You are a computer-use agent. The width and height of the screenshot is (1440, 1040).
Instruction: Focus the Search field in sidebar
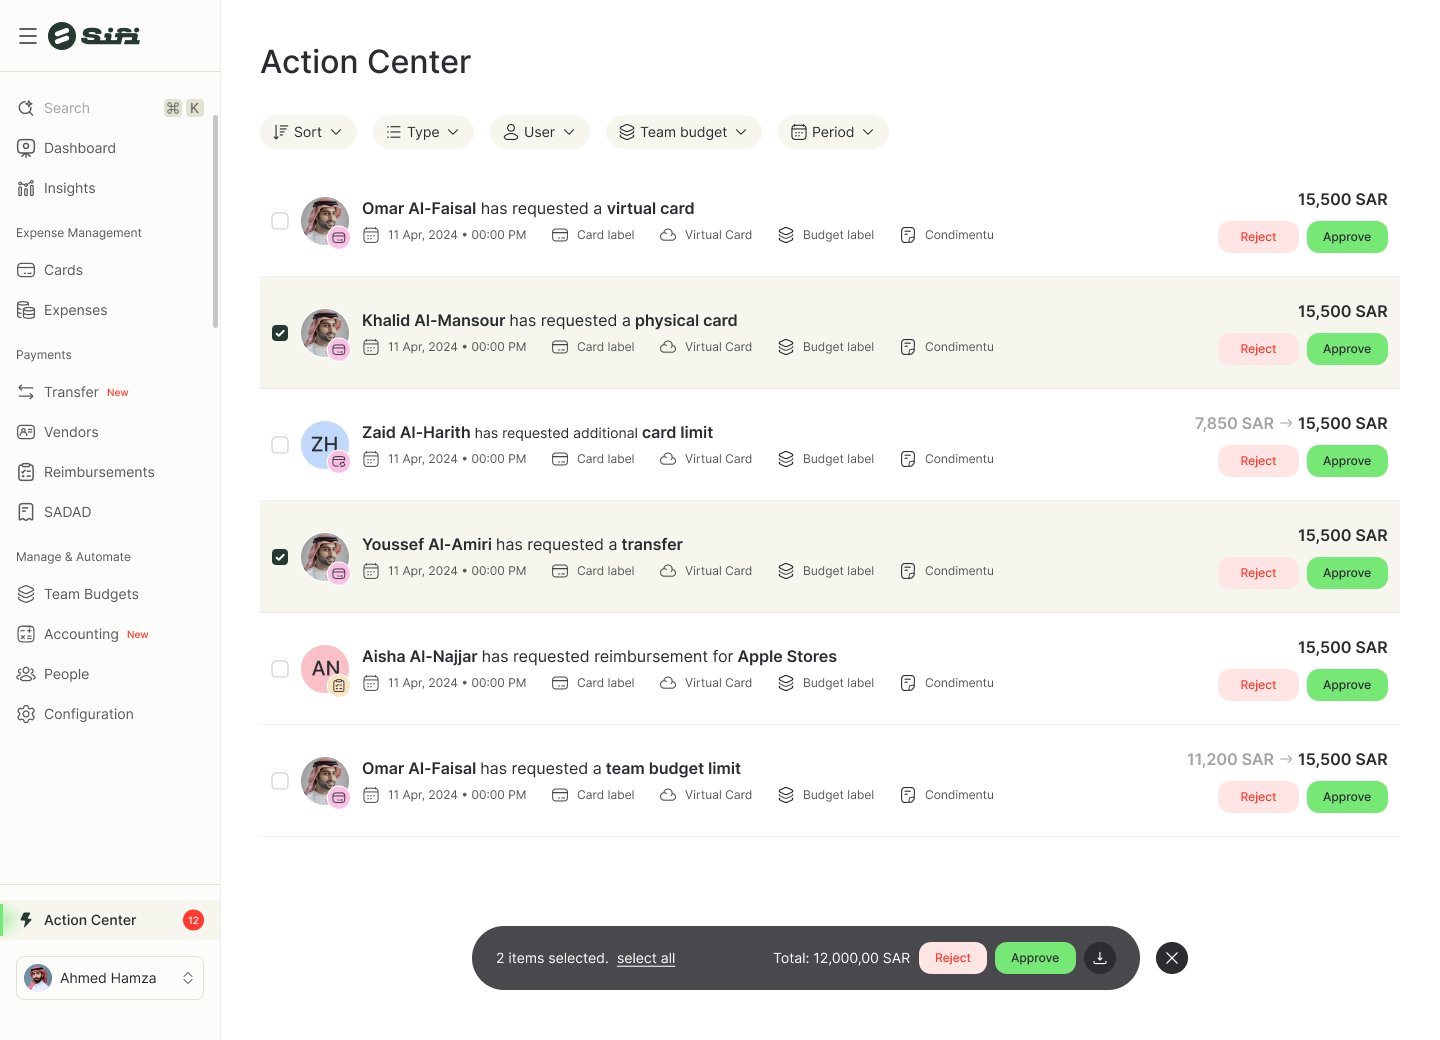(x=110, y=108)
